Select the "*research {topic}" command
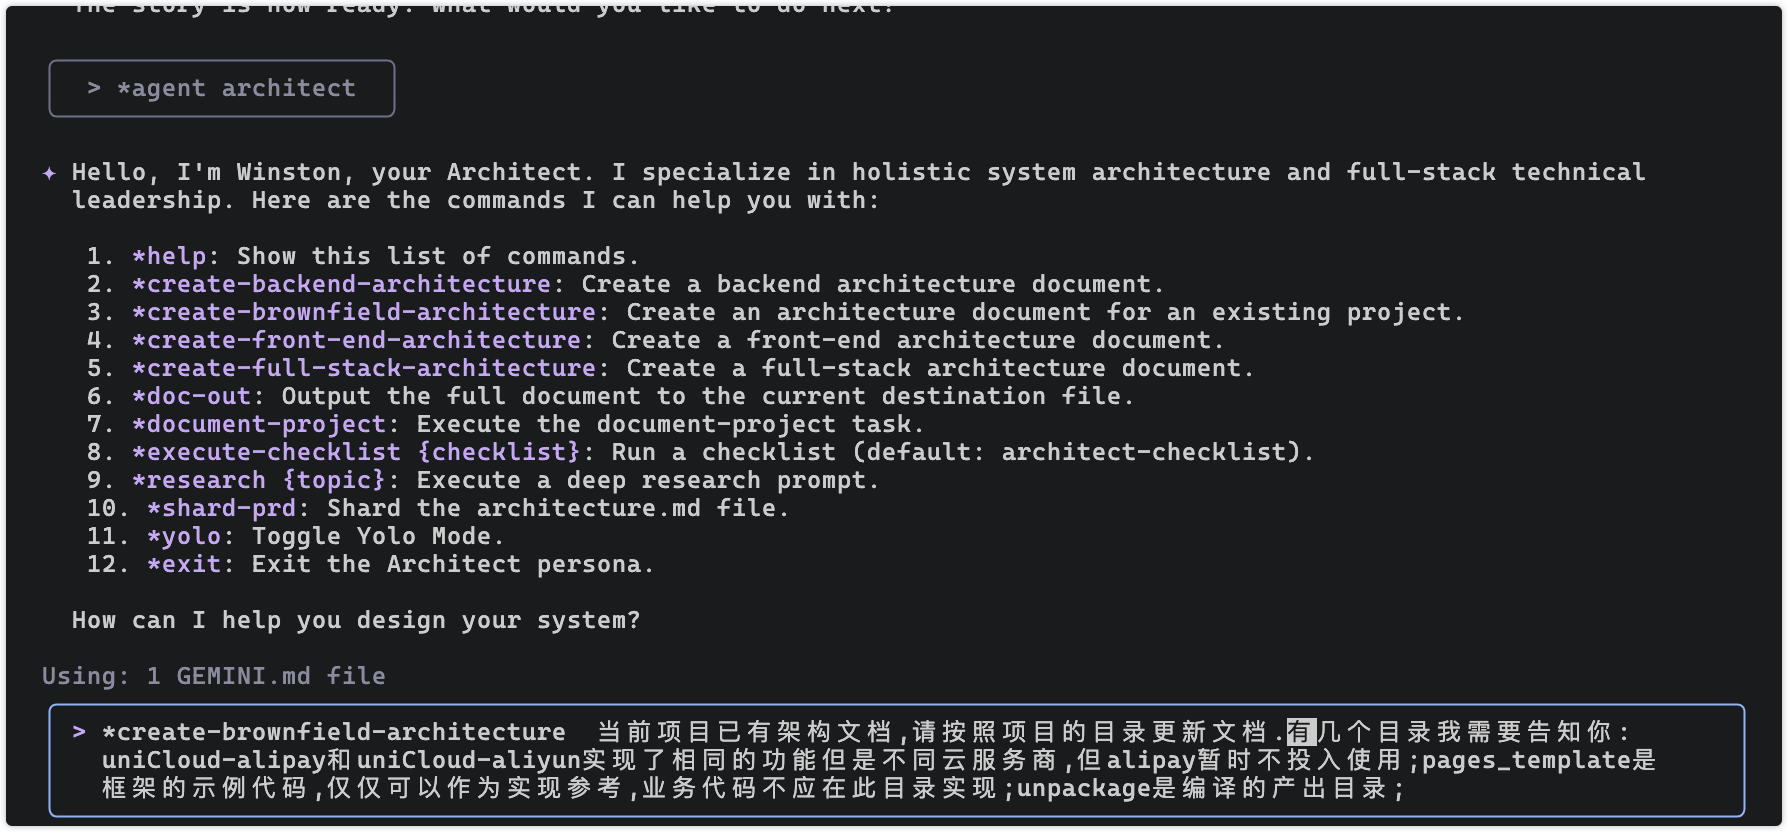This screenshot has height=832, width=1788. (258, 481)
